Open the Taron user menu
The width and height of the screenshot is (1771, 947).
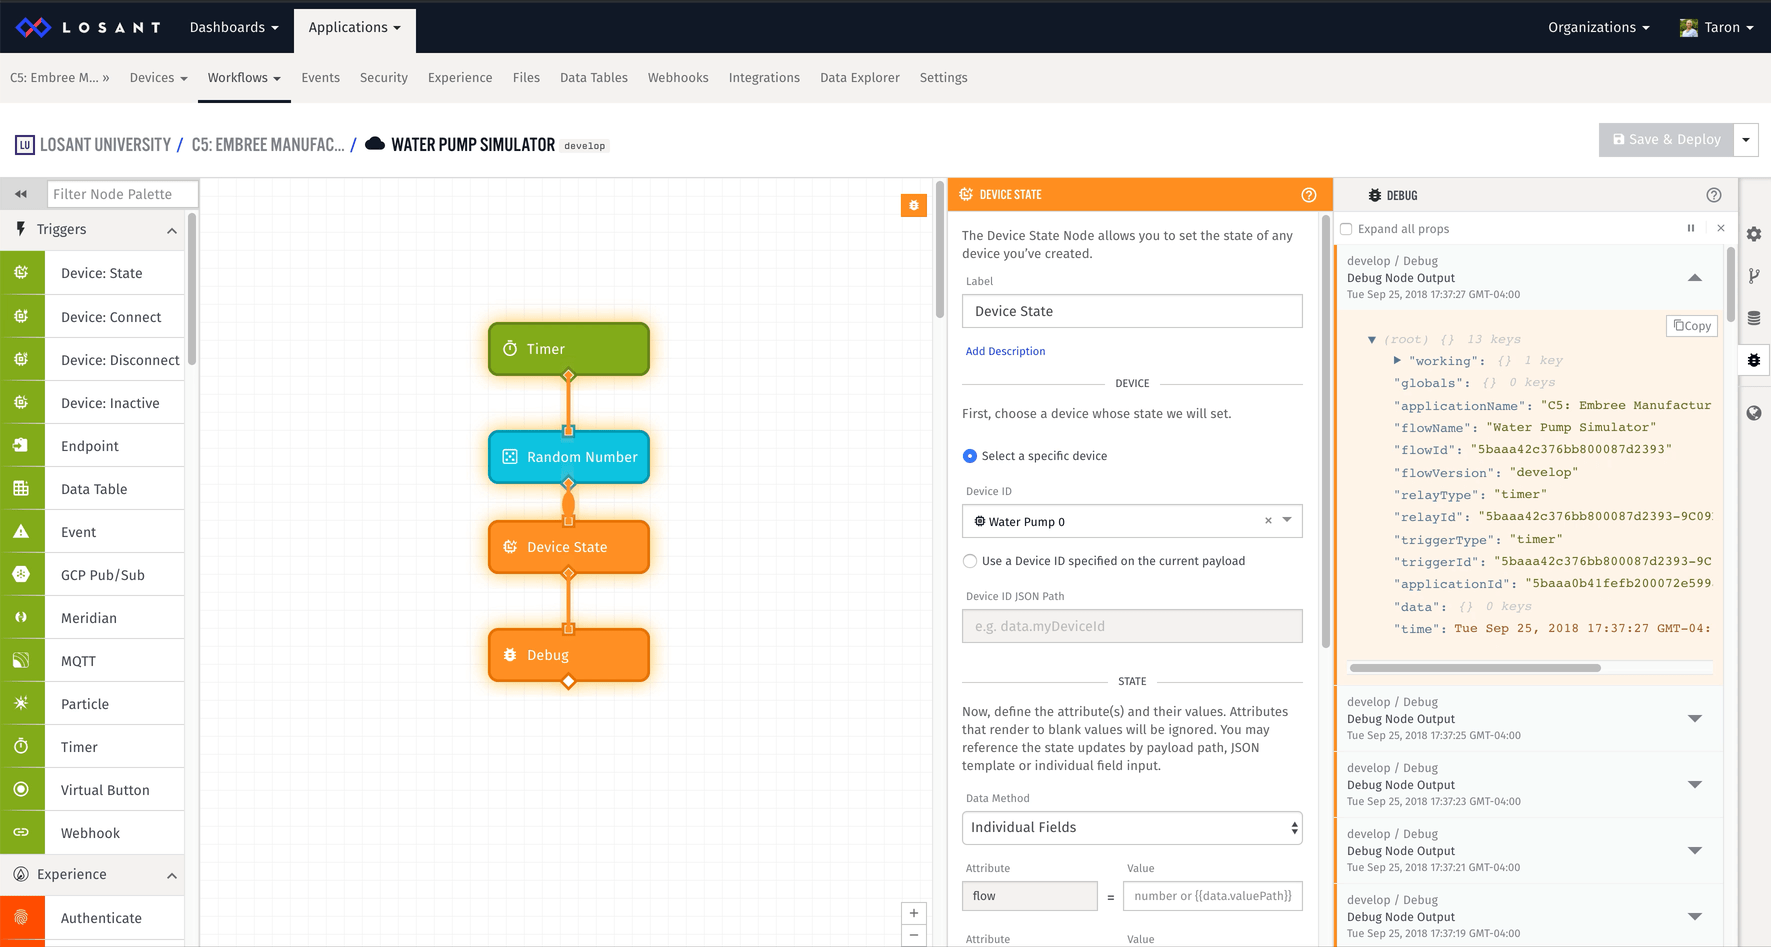1716,27
